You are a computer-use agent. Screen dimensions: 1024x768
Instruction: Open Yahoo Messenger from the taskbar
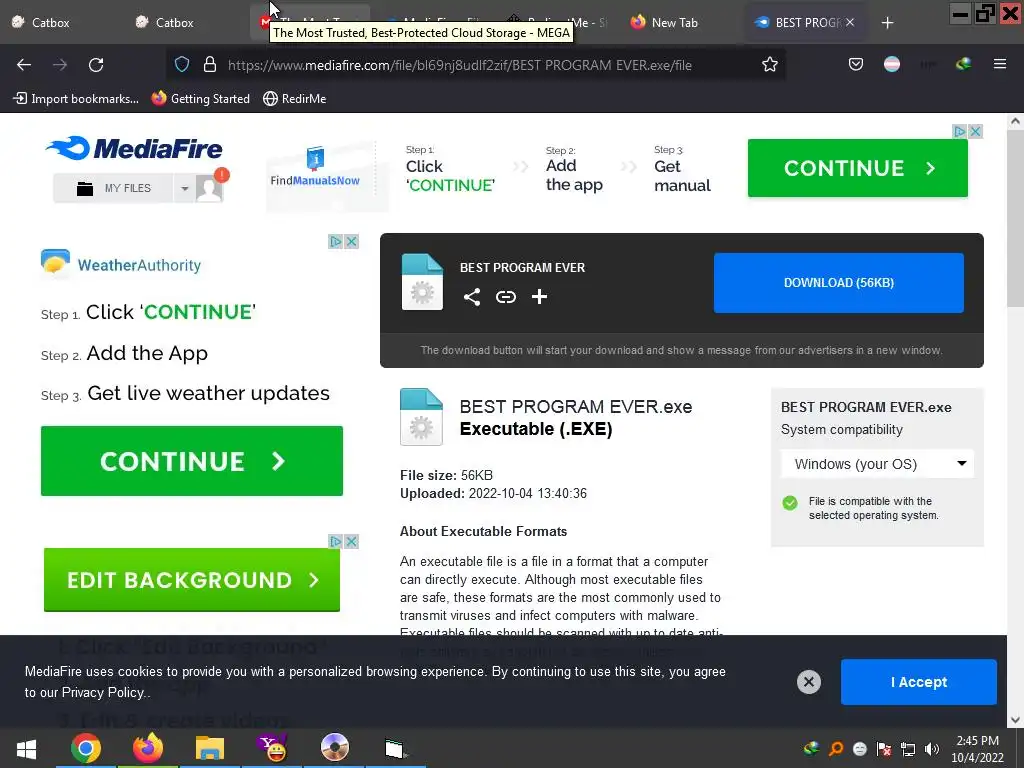[272, 748]
